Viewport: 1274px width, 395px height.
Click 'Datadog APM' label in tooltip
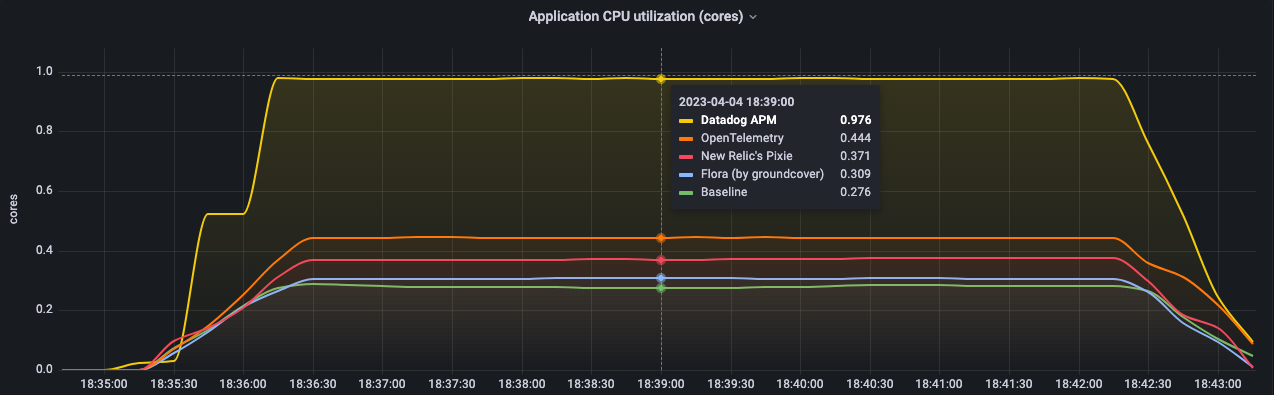(x=738, y=120)
